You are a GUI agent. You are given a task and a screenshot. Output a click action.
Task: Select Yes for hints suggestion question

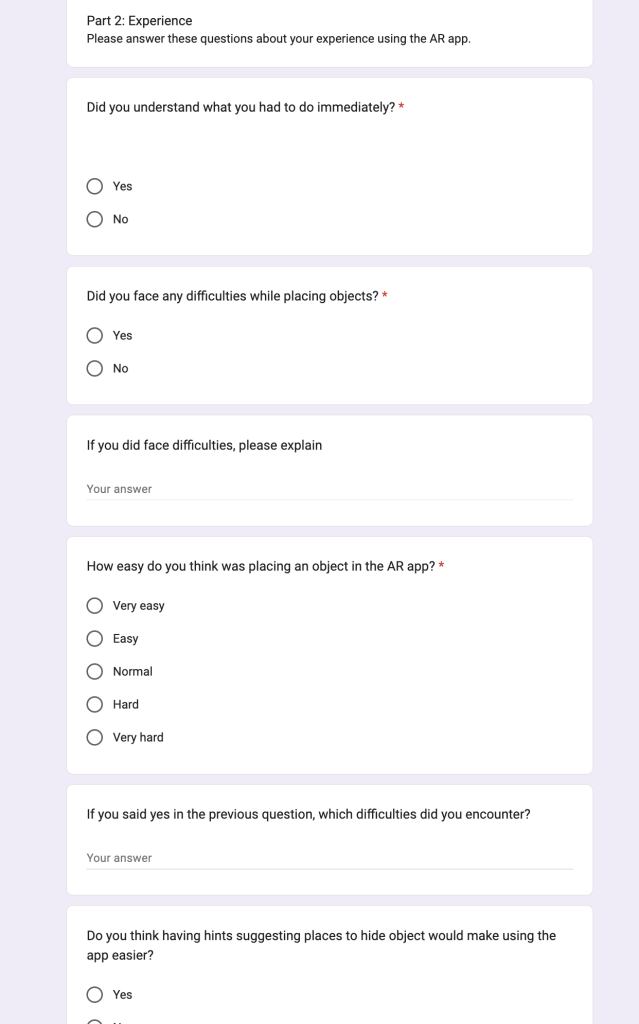tap(95, 995)
